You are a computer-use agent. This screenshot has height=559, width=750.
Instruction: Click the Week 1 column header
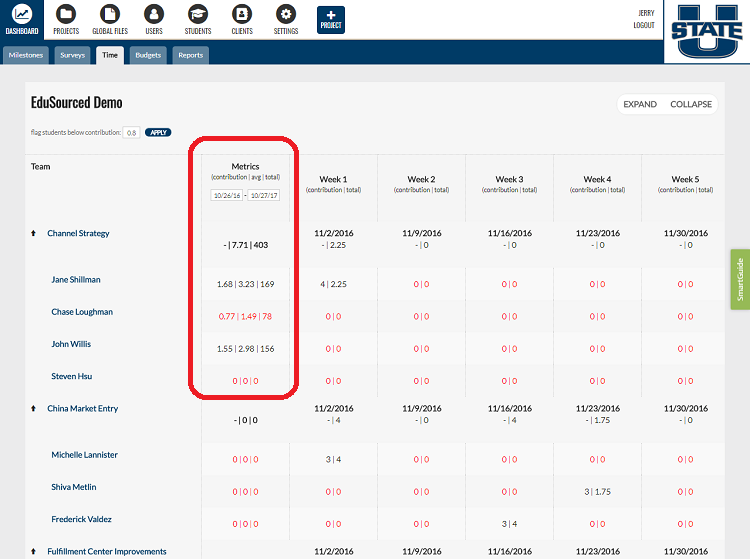point(333,179)
